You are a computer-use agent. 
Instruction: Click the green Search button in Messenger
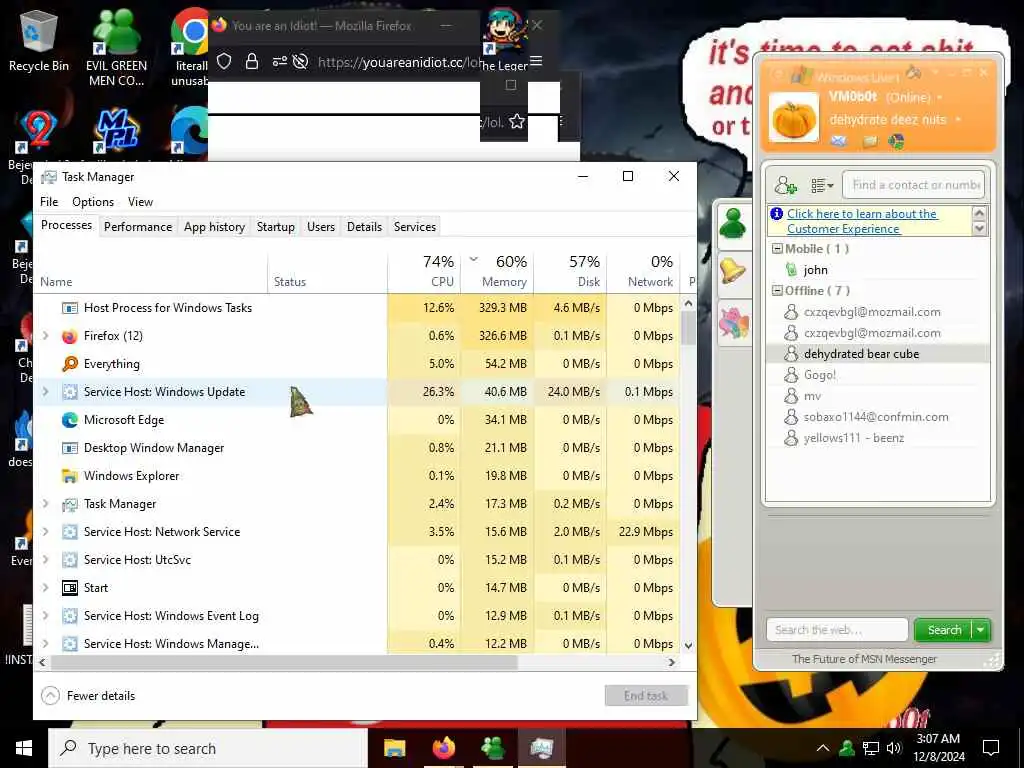tap(944, 630)
